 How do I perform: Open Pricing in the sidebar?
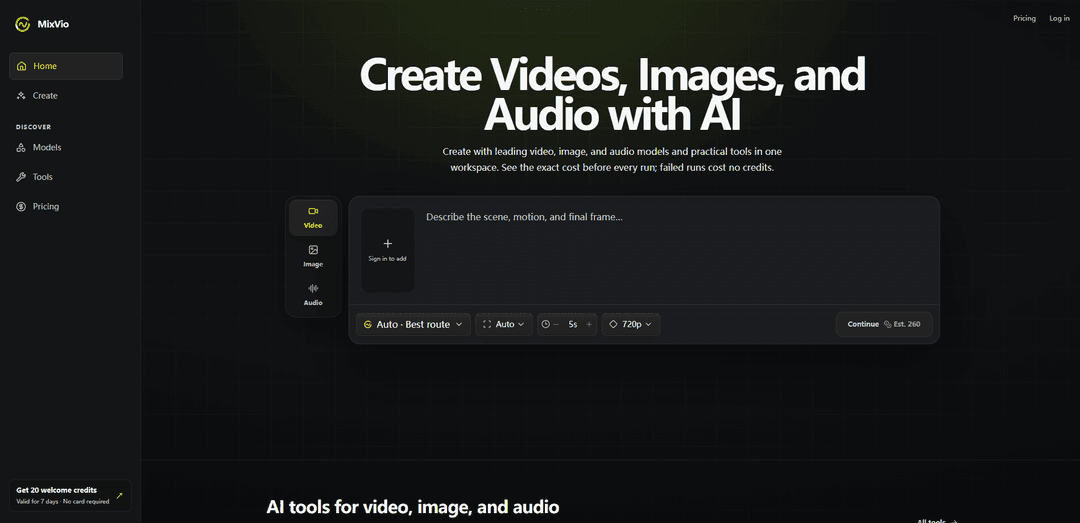(66, 207)
